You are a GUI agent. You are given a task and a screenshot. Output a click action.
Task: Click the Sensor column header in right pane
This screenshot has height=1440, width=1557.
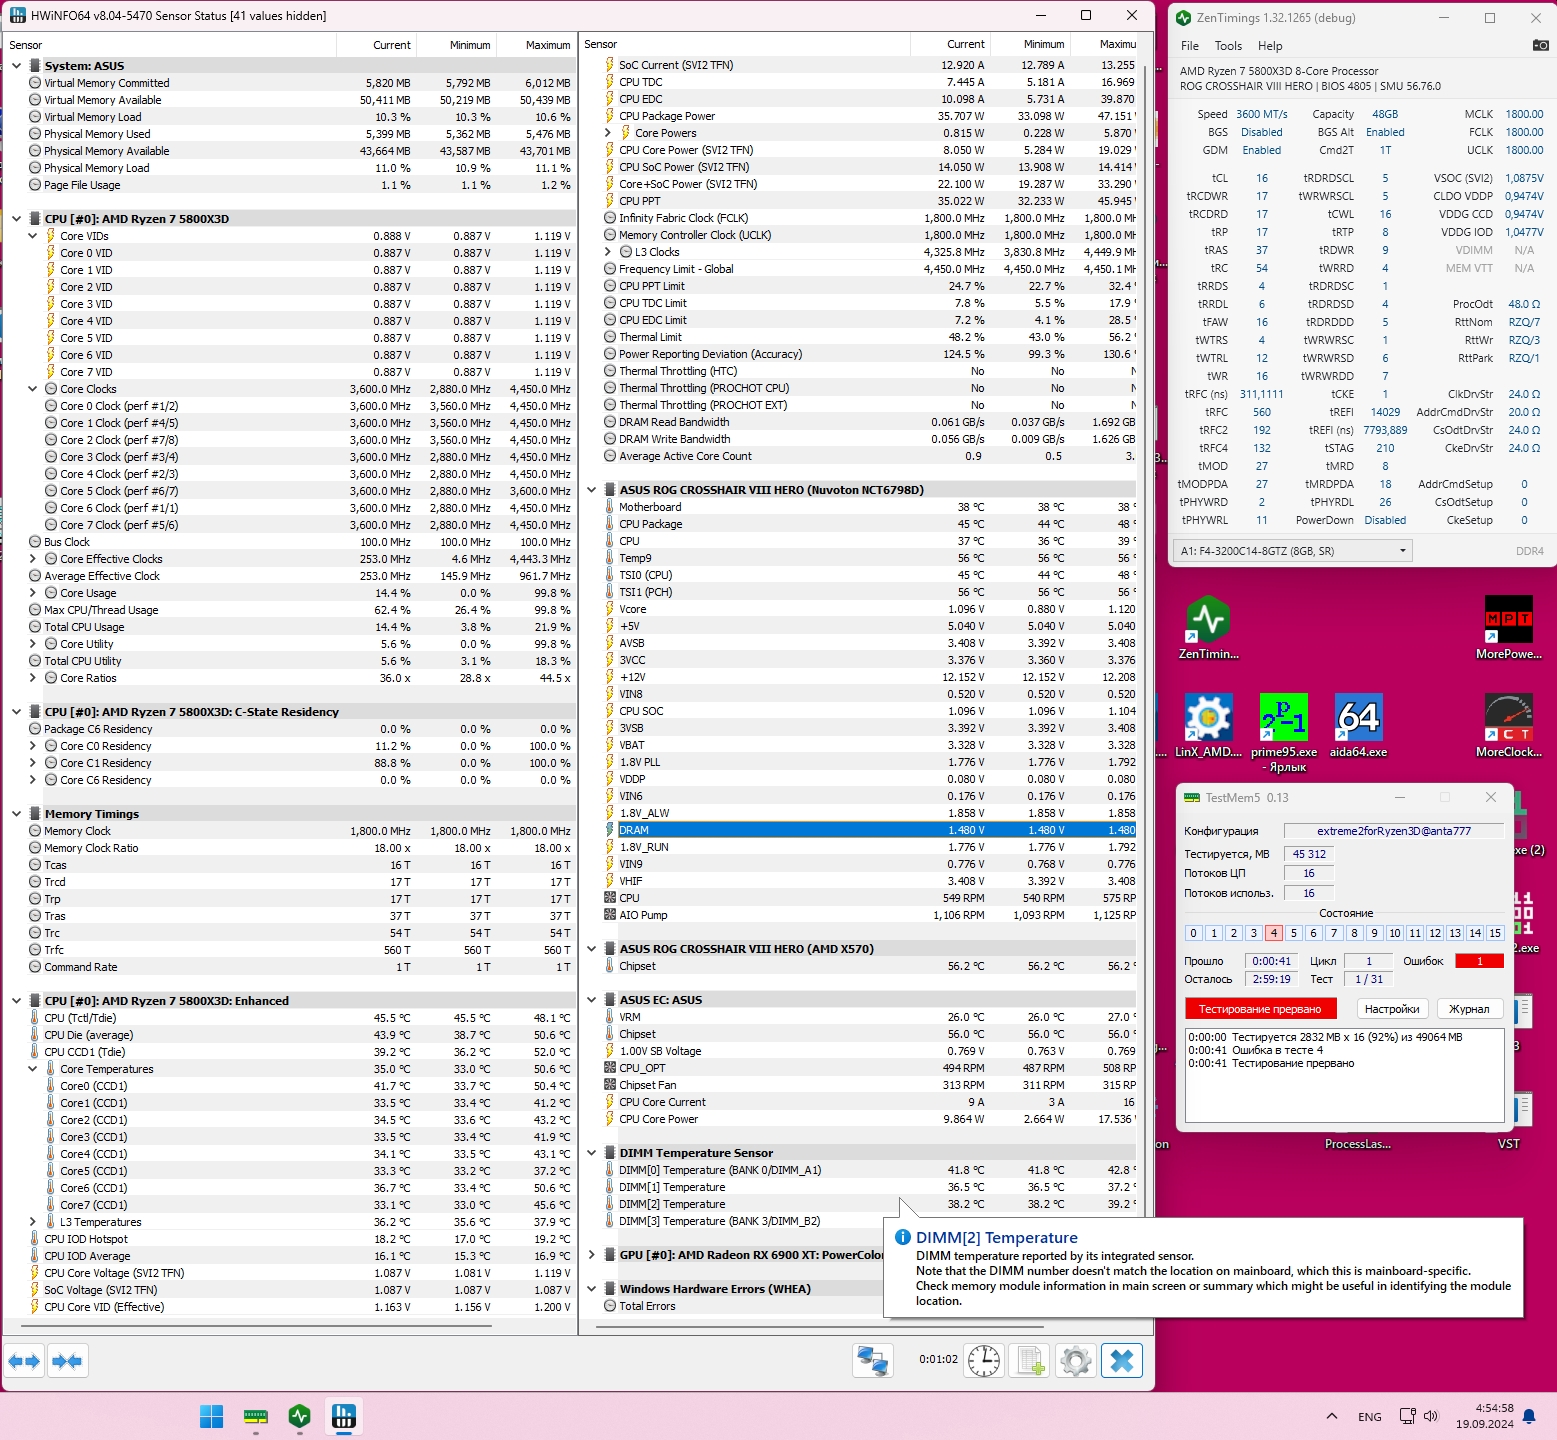(x=745, y=44)
